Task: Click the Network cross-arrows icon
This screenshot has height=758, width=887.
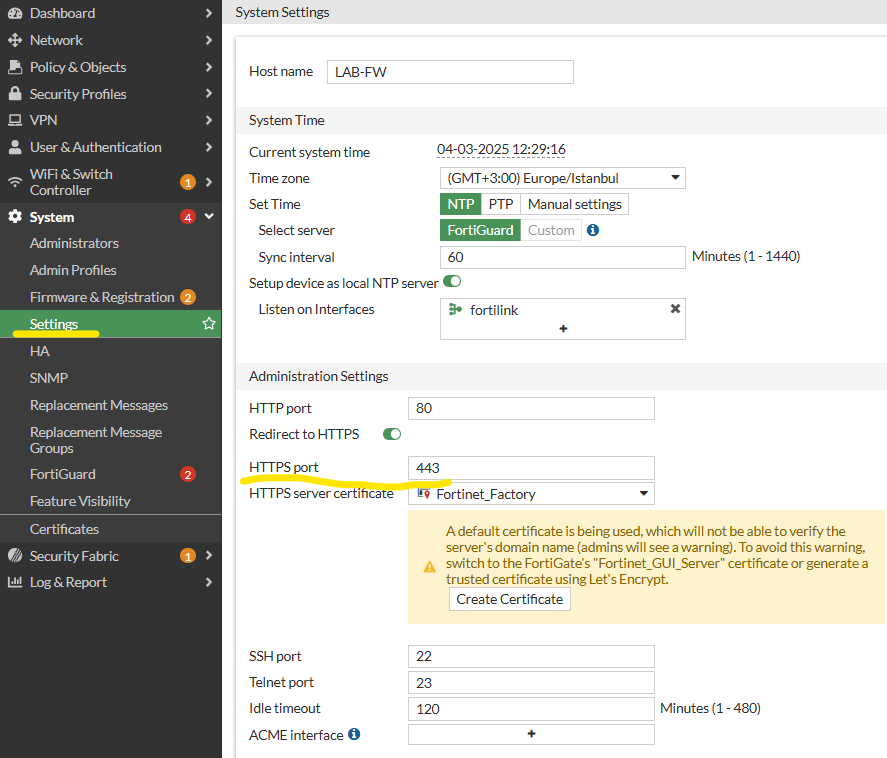Action: pyautogui.click(x=15, y=40)
